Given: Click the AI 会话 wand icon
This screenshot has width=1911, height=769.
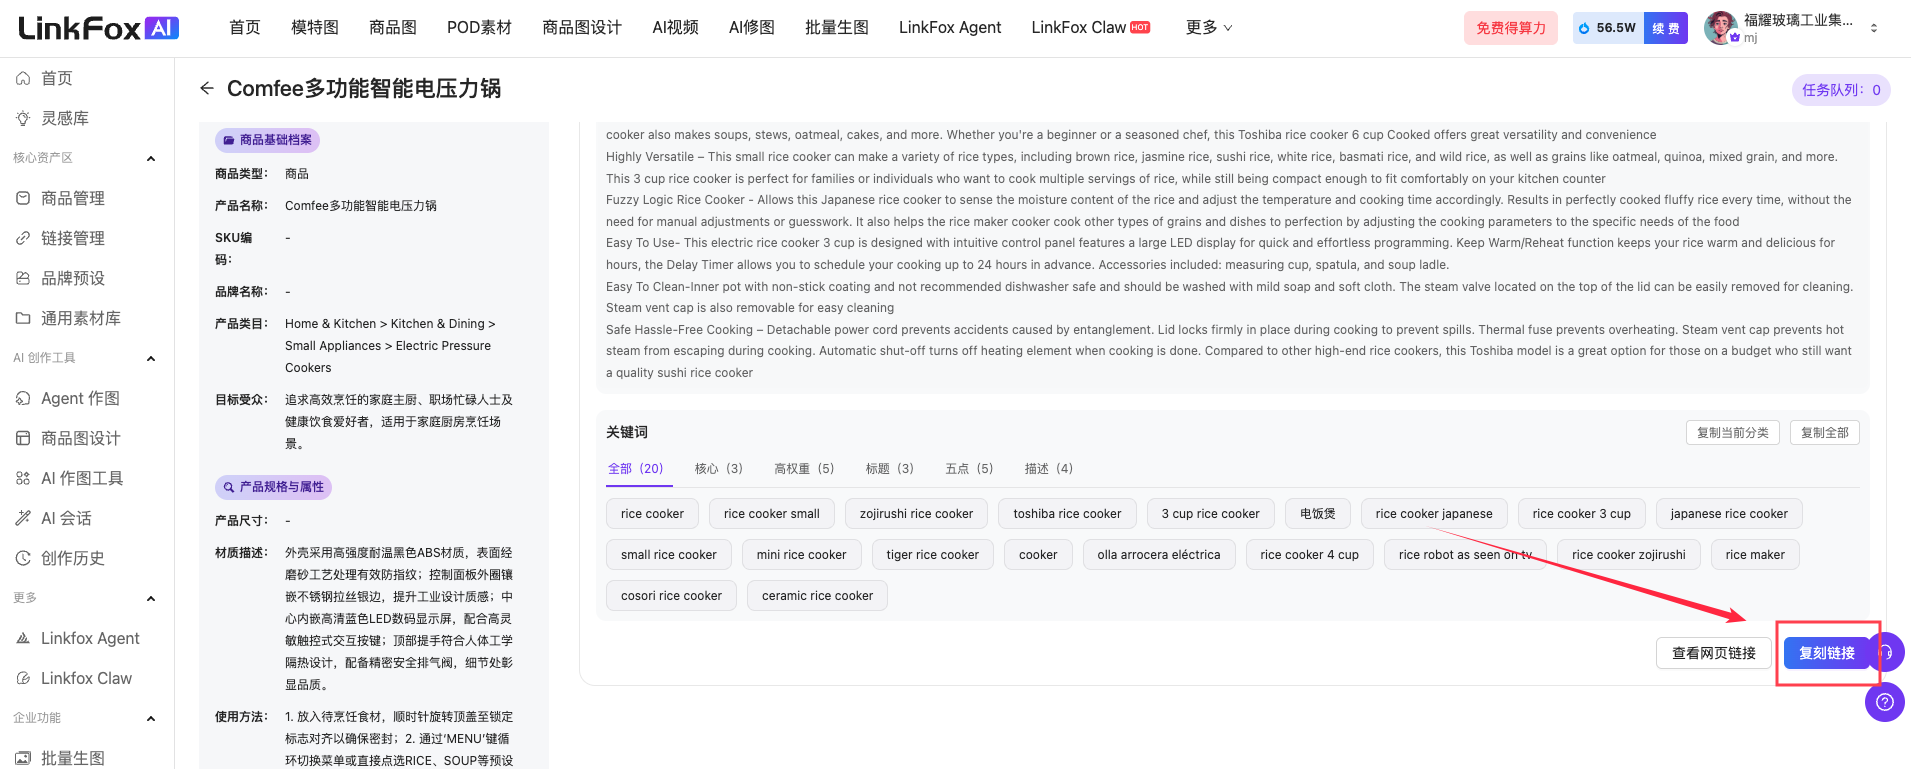Looking at the screenshot, I should 23,518.
